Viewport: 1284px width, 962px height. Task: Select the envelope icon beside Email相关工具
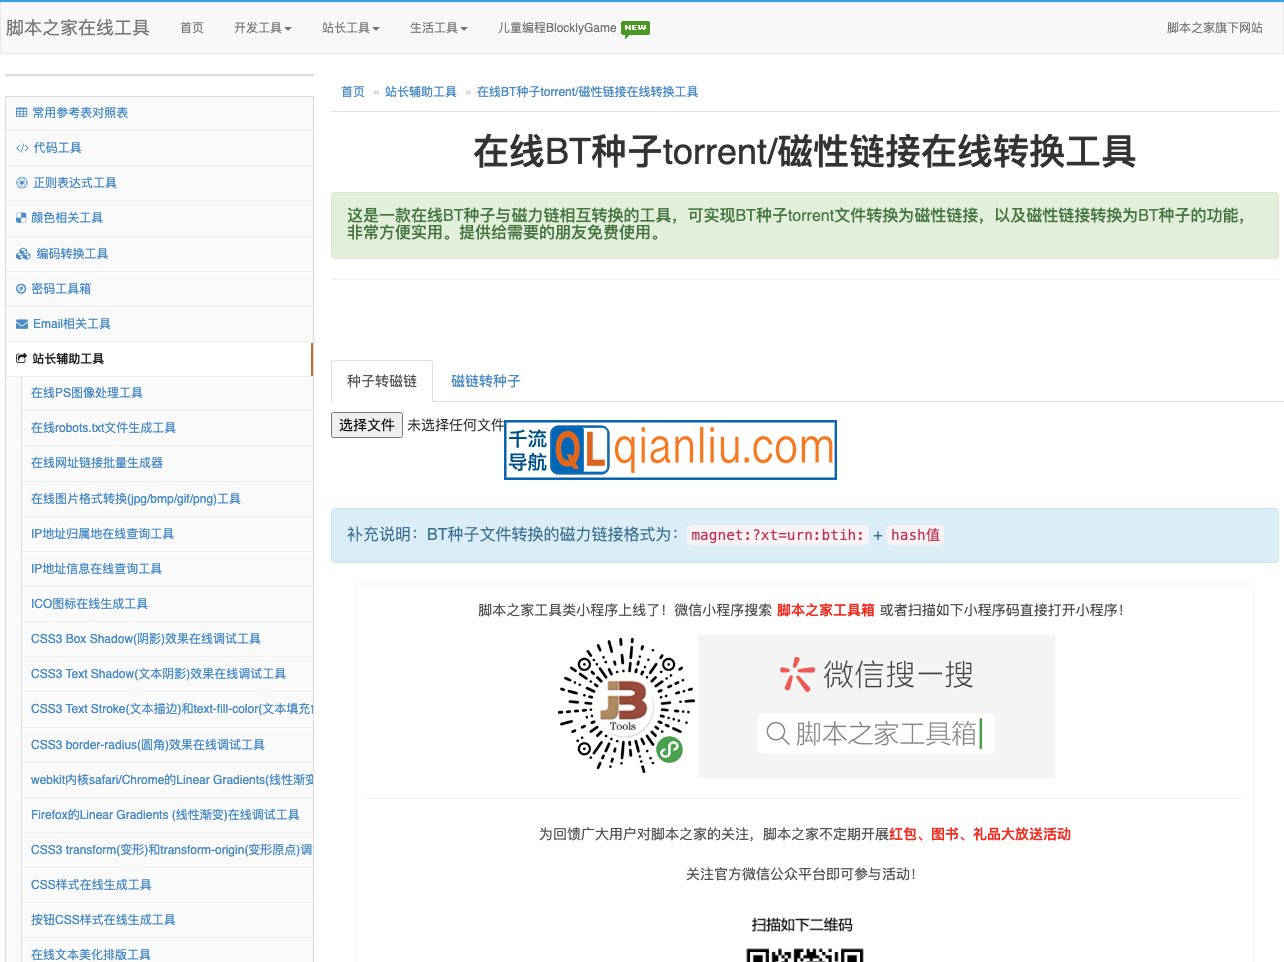point(19,323)
